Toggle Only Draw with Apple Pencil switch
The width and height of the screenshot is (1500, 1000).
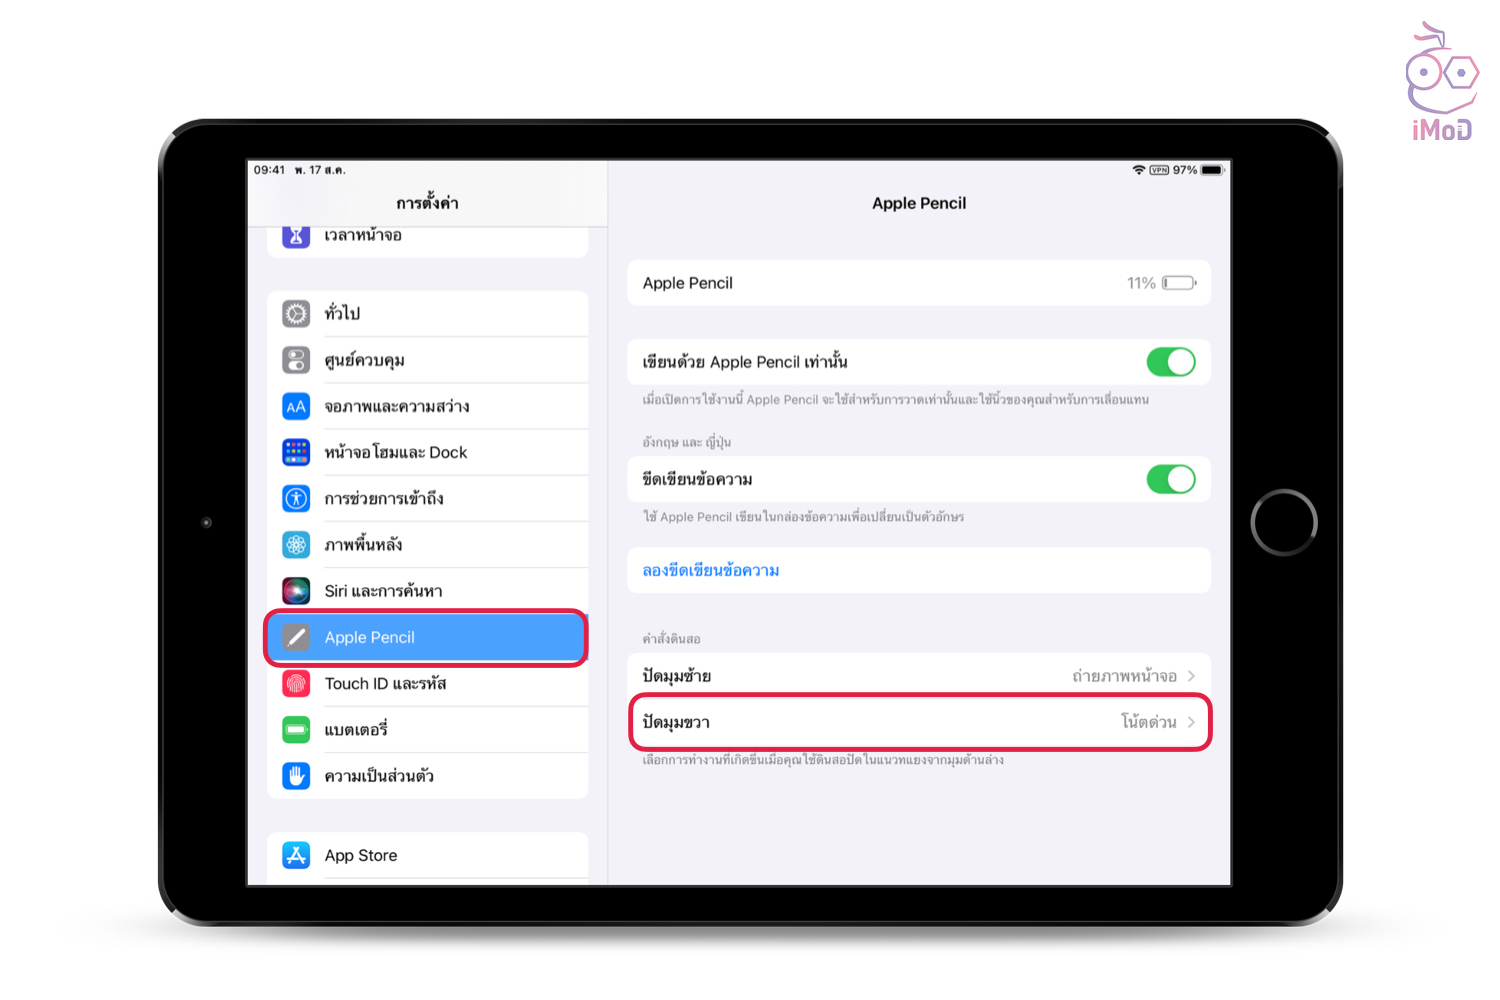pos(1171,362)
